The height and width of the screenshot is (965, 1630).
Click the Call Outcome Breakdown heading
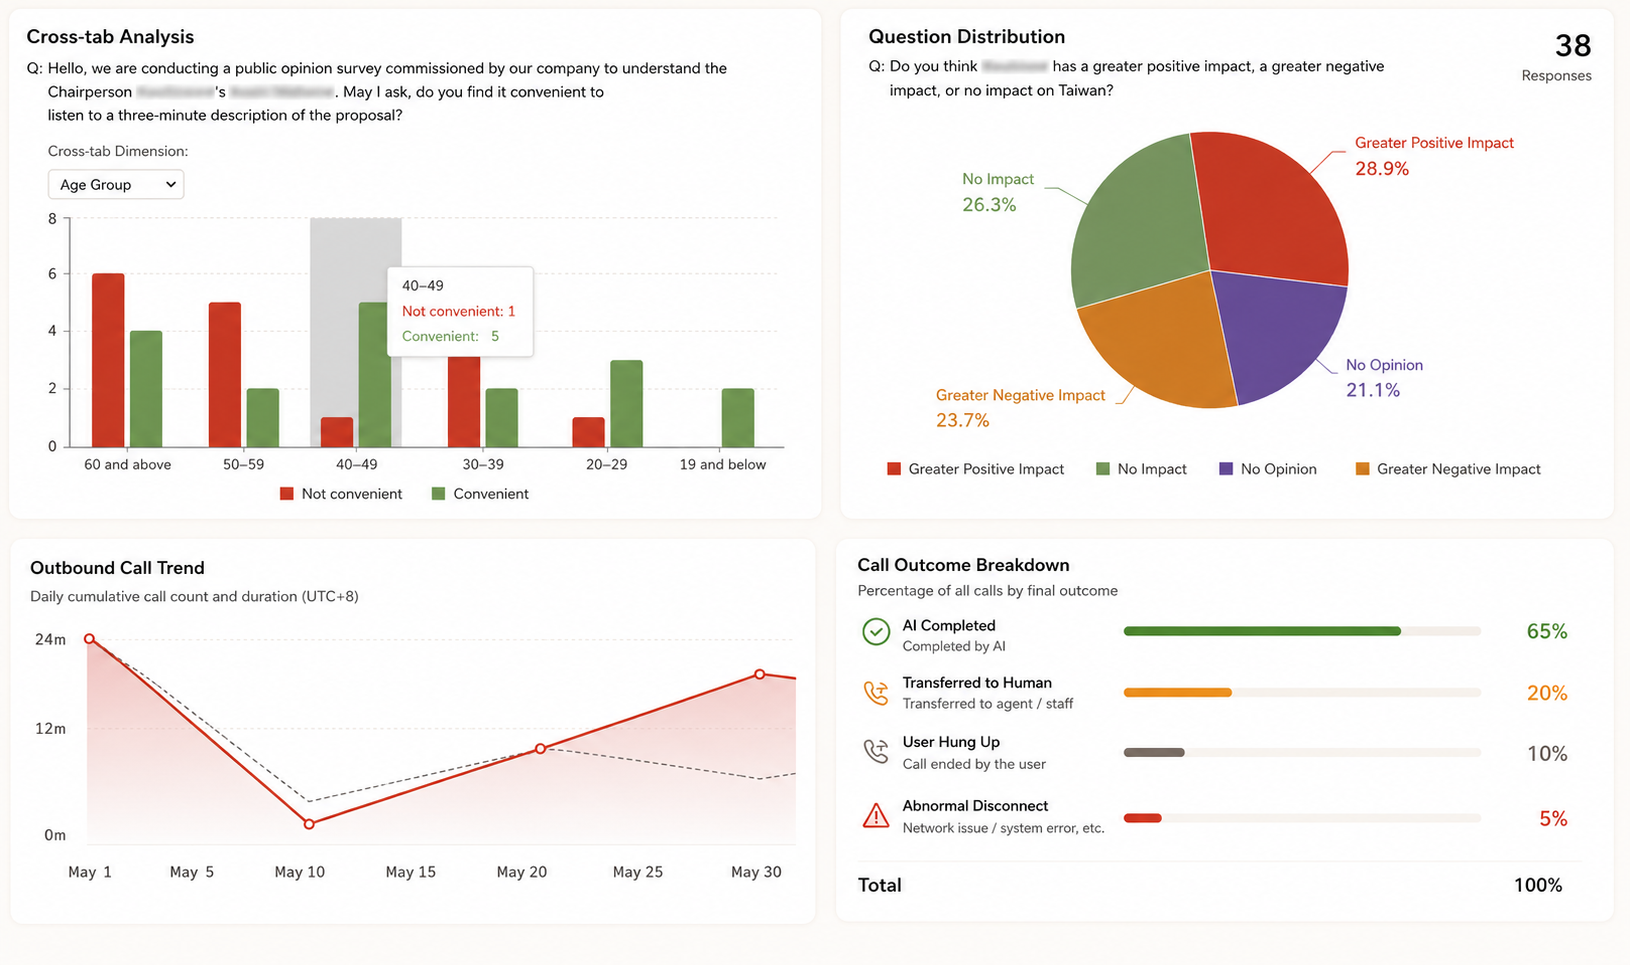963,565
